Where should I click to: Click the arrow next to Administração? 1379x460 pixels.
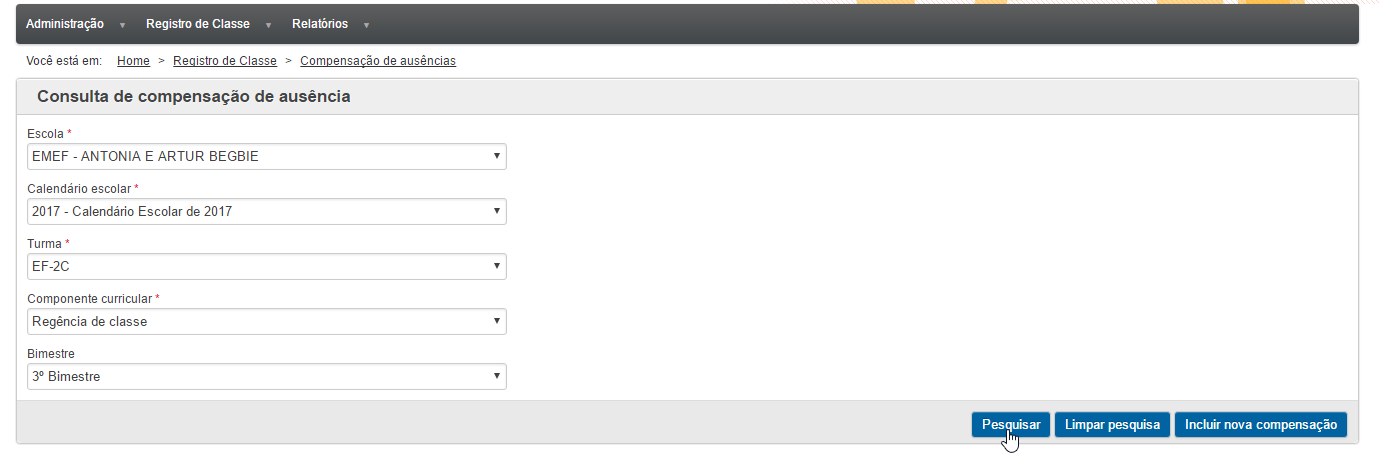click(122, 25)
